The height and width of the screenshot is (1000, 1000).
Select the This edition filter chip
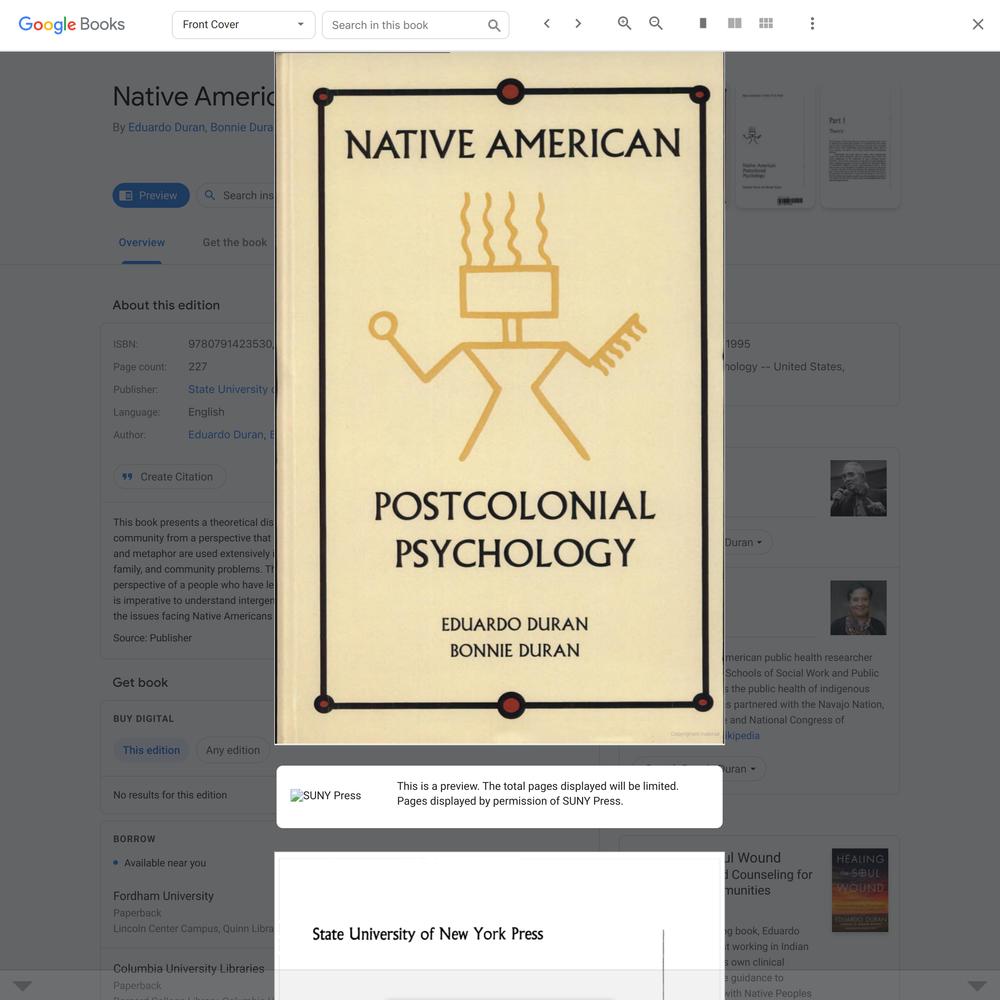pyautogui.click(x=151, y=750)
